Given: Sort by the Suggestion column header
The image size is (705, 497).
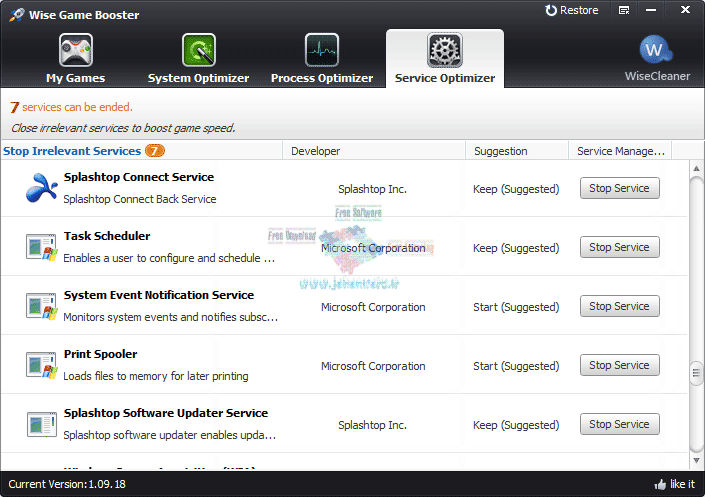Looking at the screenshot, I should coord(500,151).
